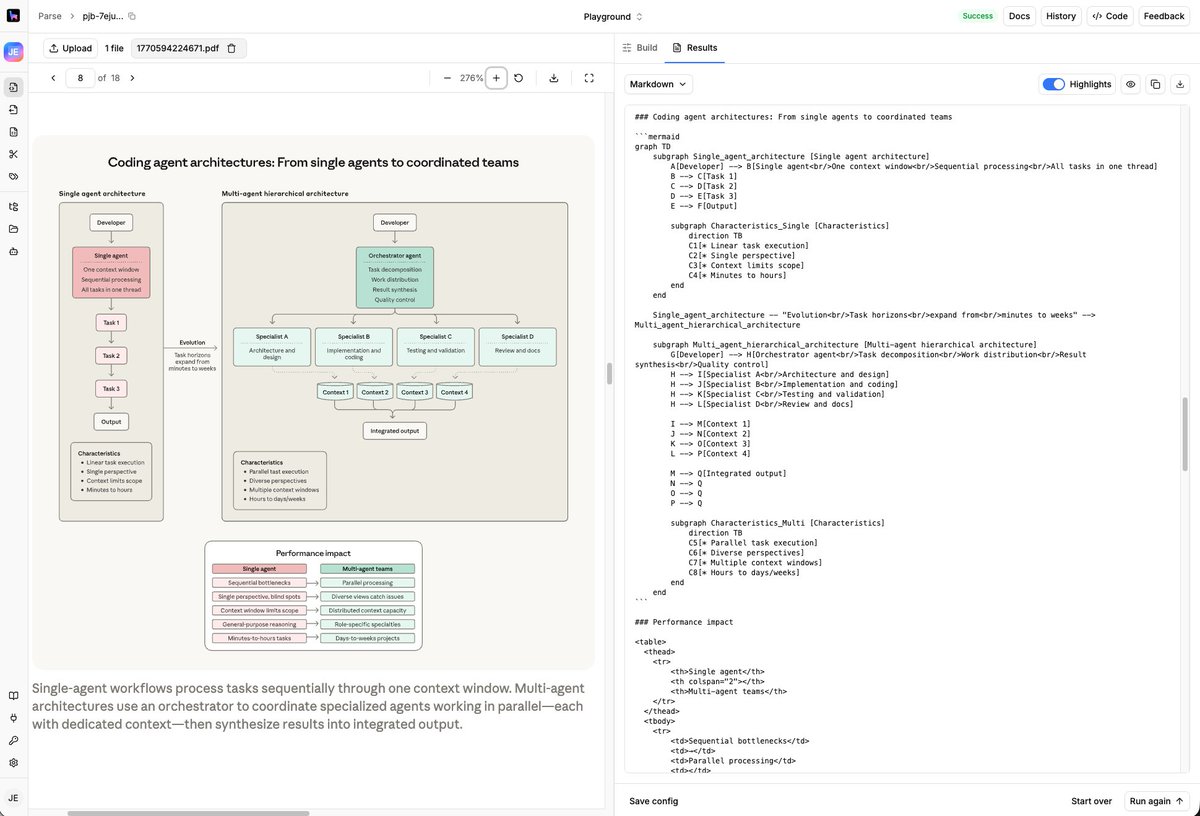Download the PDF from the viewer toolbar
Screen dimensions: 1200x816
pos(554,78)
